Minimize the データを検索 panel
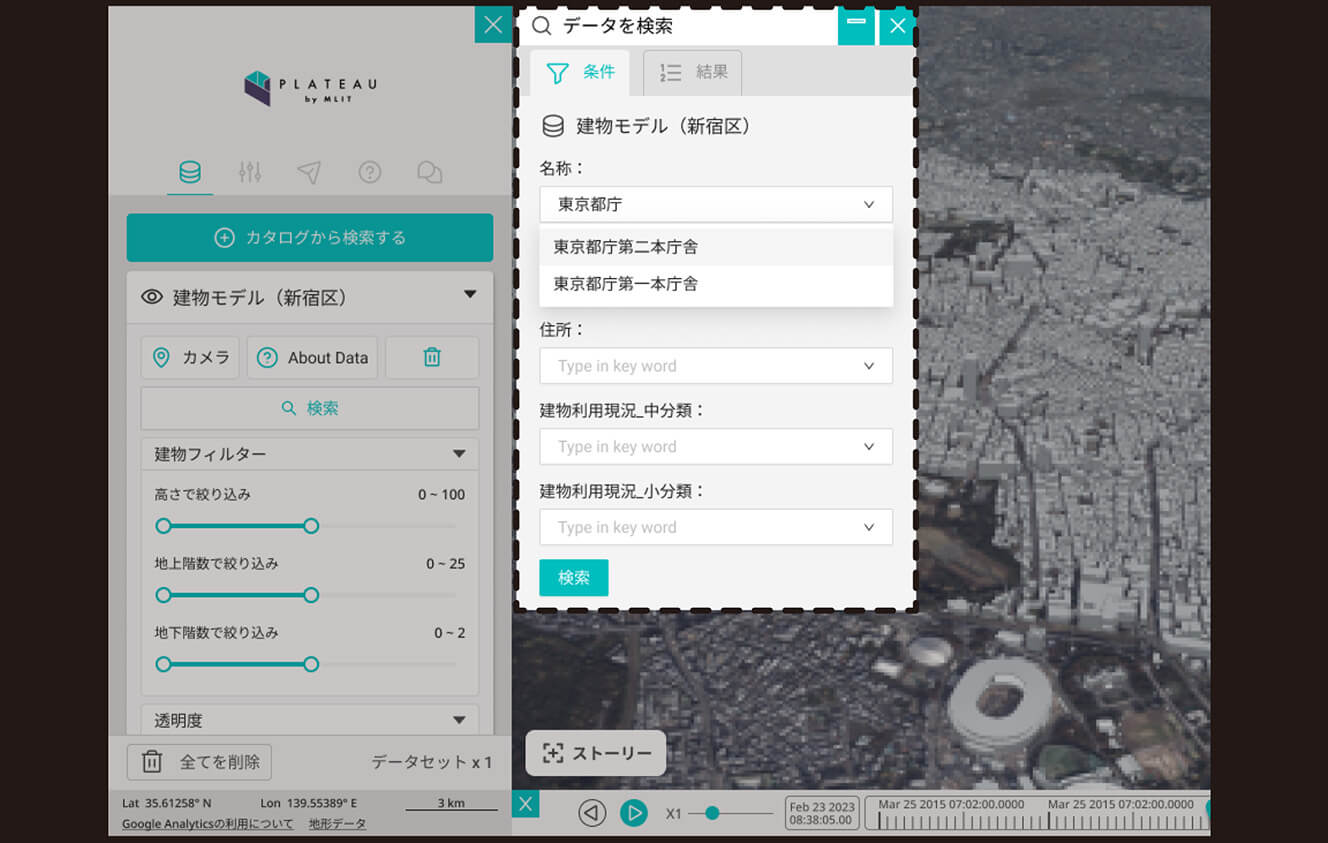Image resolution: width=1328 pixels, height=843 pixels. coord(856,25)
